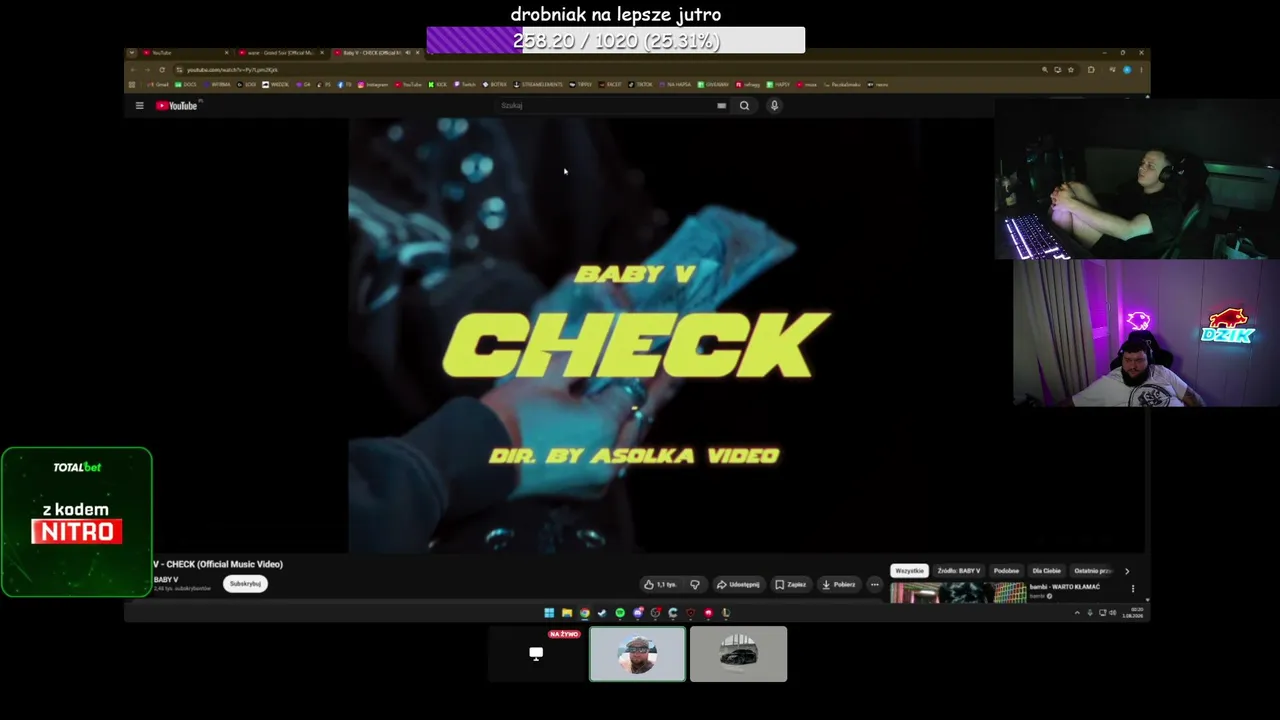Open the more actions menu under the video
1280x720 pixels.
coord(874,584)
